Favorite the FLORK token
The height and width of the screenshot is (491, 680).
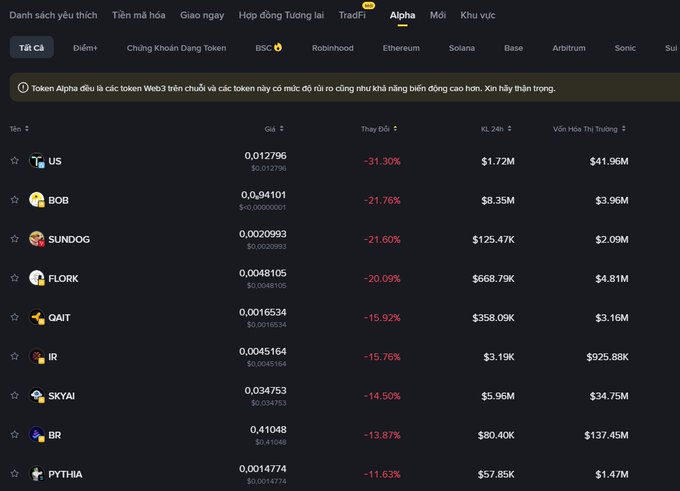pos(15,278)
